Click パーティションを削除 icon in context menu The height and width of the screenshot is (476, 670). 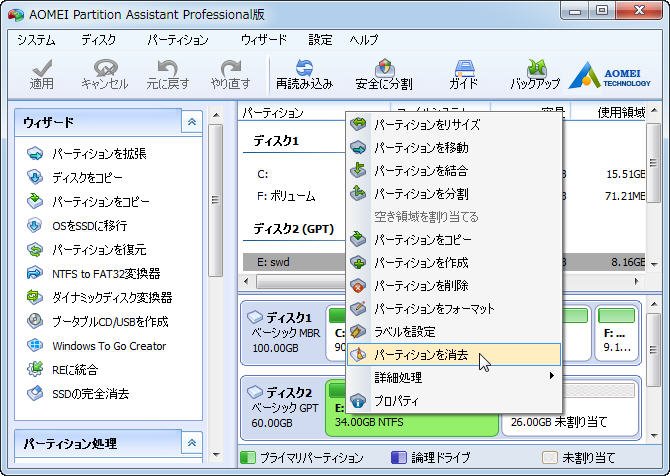(x=358, y=285)
